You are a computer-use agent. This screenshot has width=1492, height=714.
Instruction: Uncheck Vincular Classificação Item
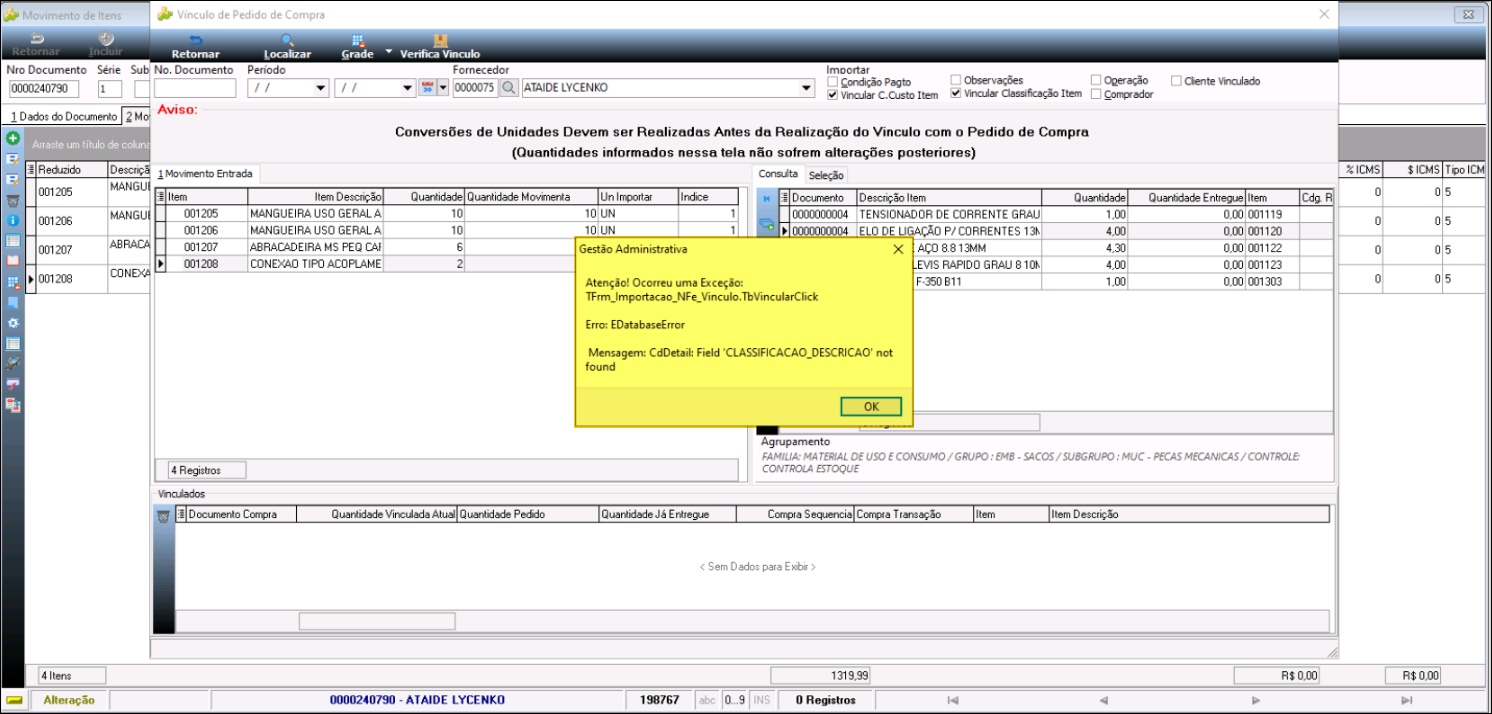coord(956,93)
